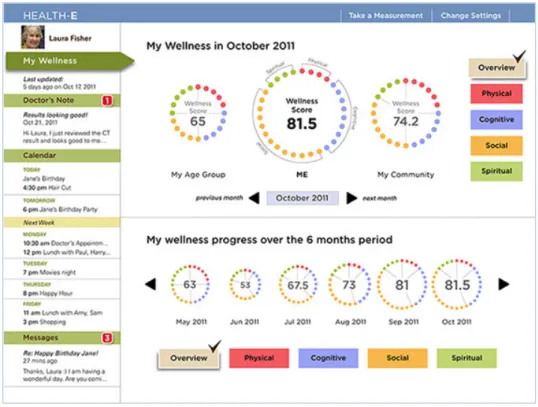
Task: Open the Jul 2011 wellness circle
Action: click(x=298, y=284)
